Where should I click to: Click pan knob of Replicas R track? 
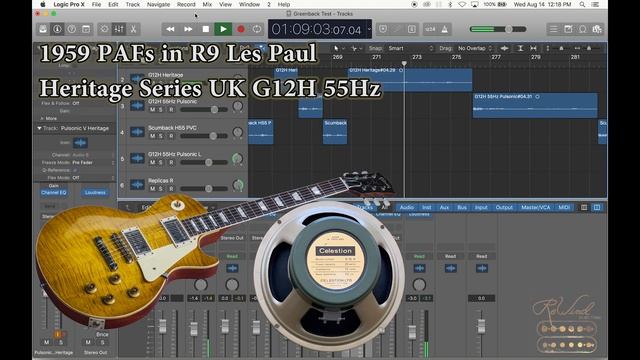238,185
